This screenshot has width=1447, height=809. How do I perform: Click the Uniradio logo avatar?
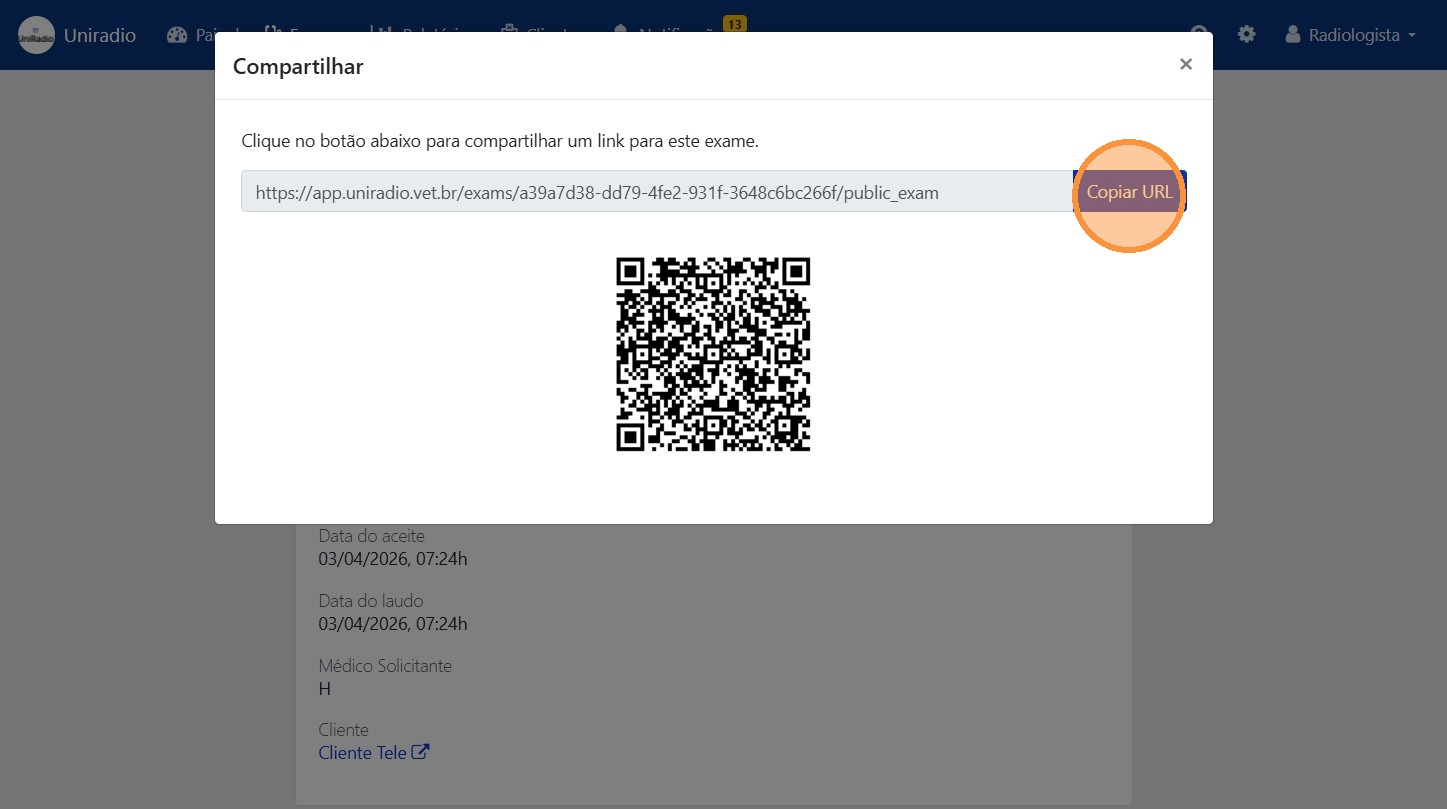[x=36, y=35]
